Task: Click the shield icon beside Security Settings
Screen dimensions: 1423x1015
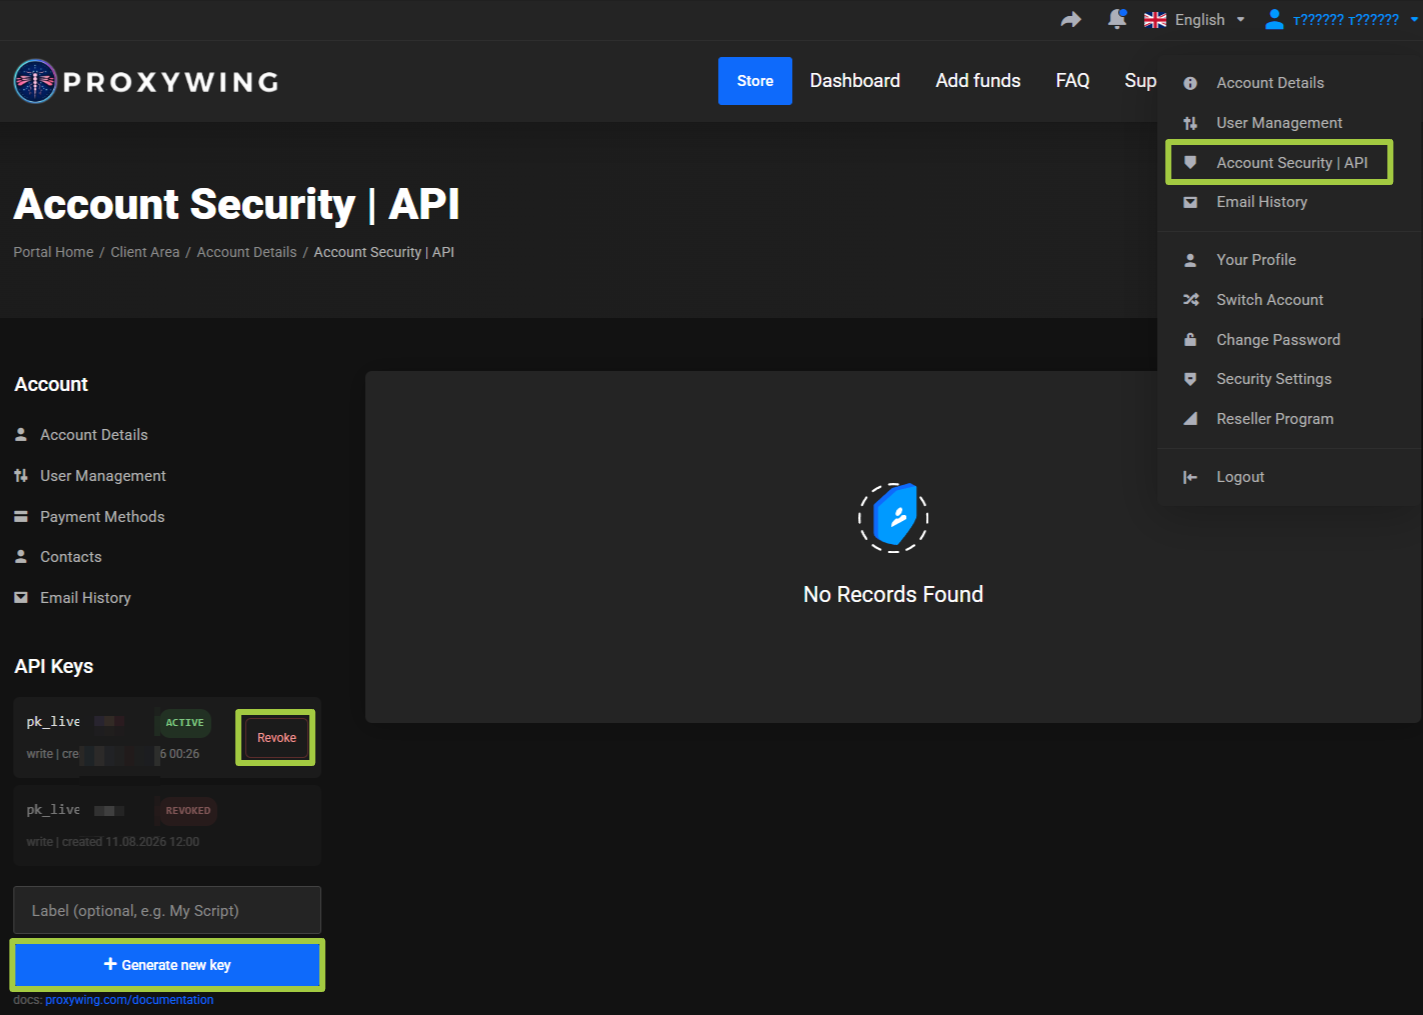Action: click(1190, 379)
